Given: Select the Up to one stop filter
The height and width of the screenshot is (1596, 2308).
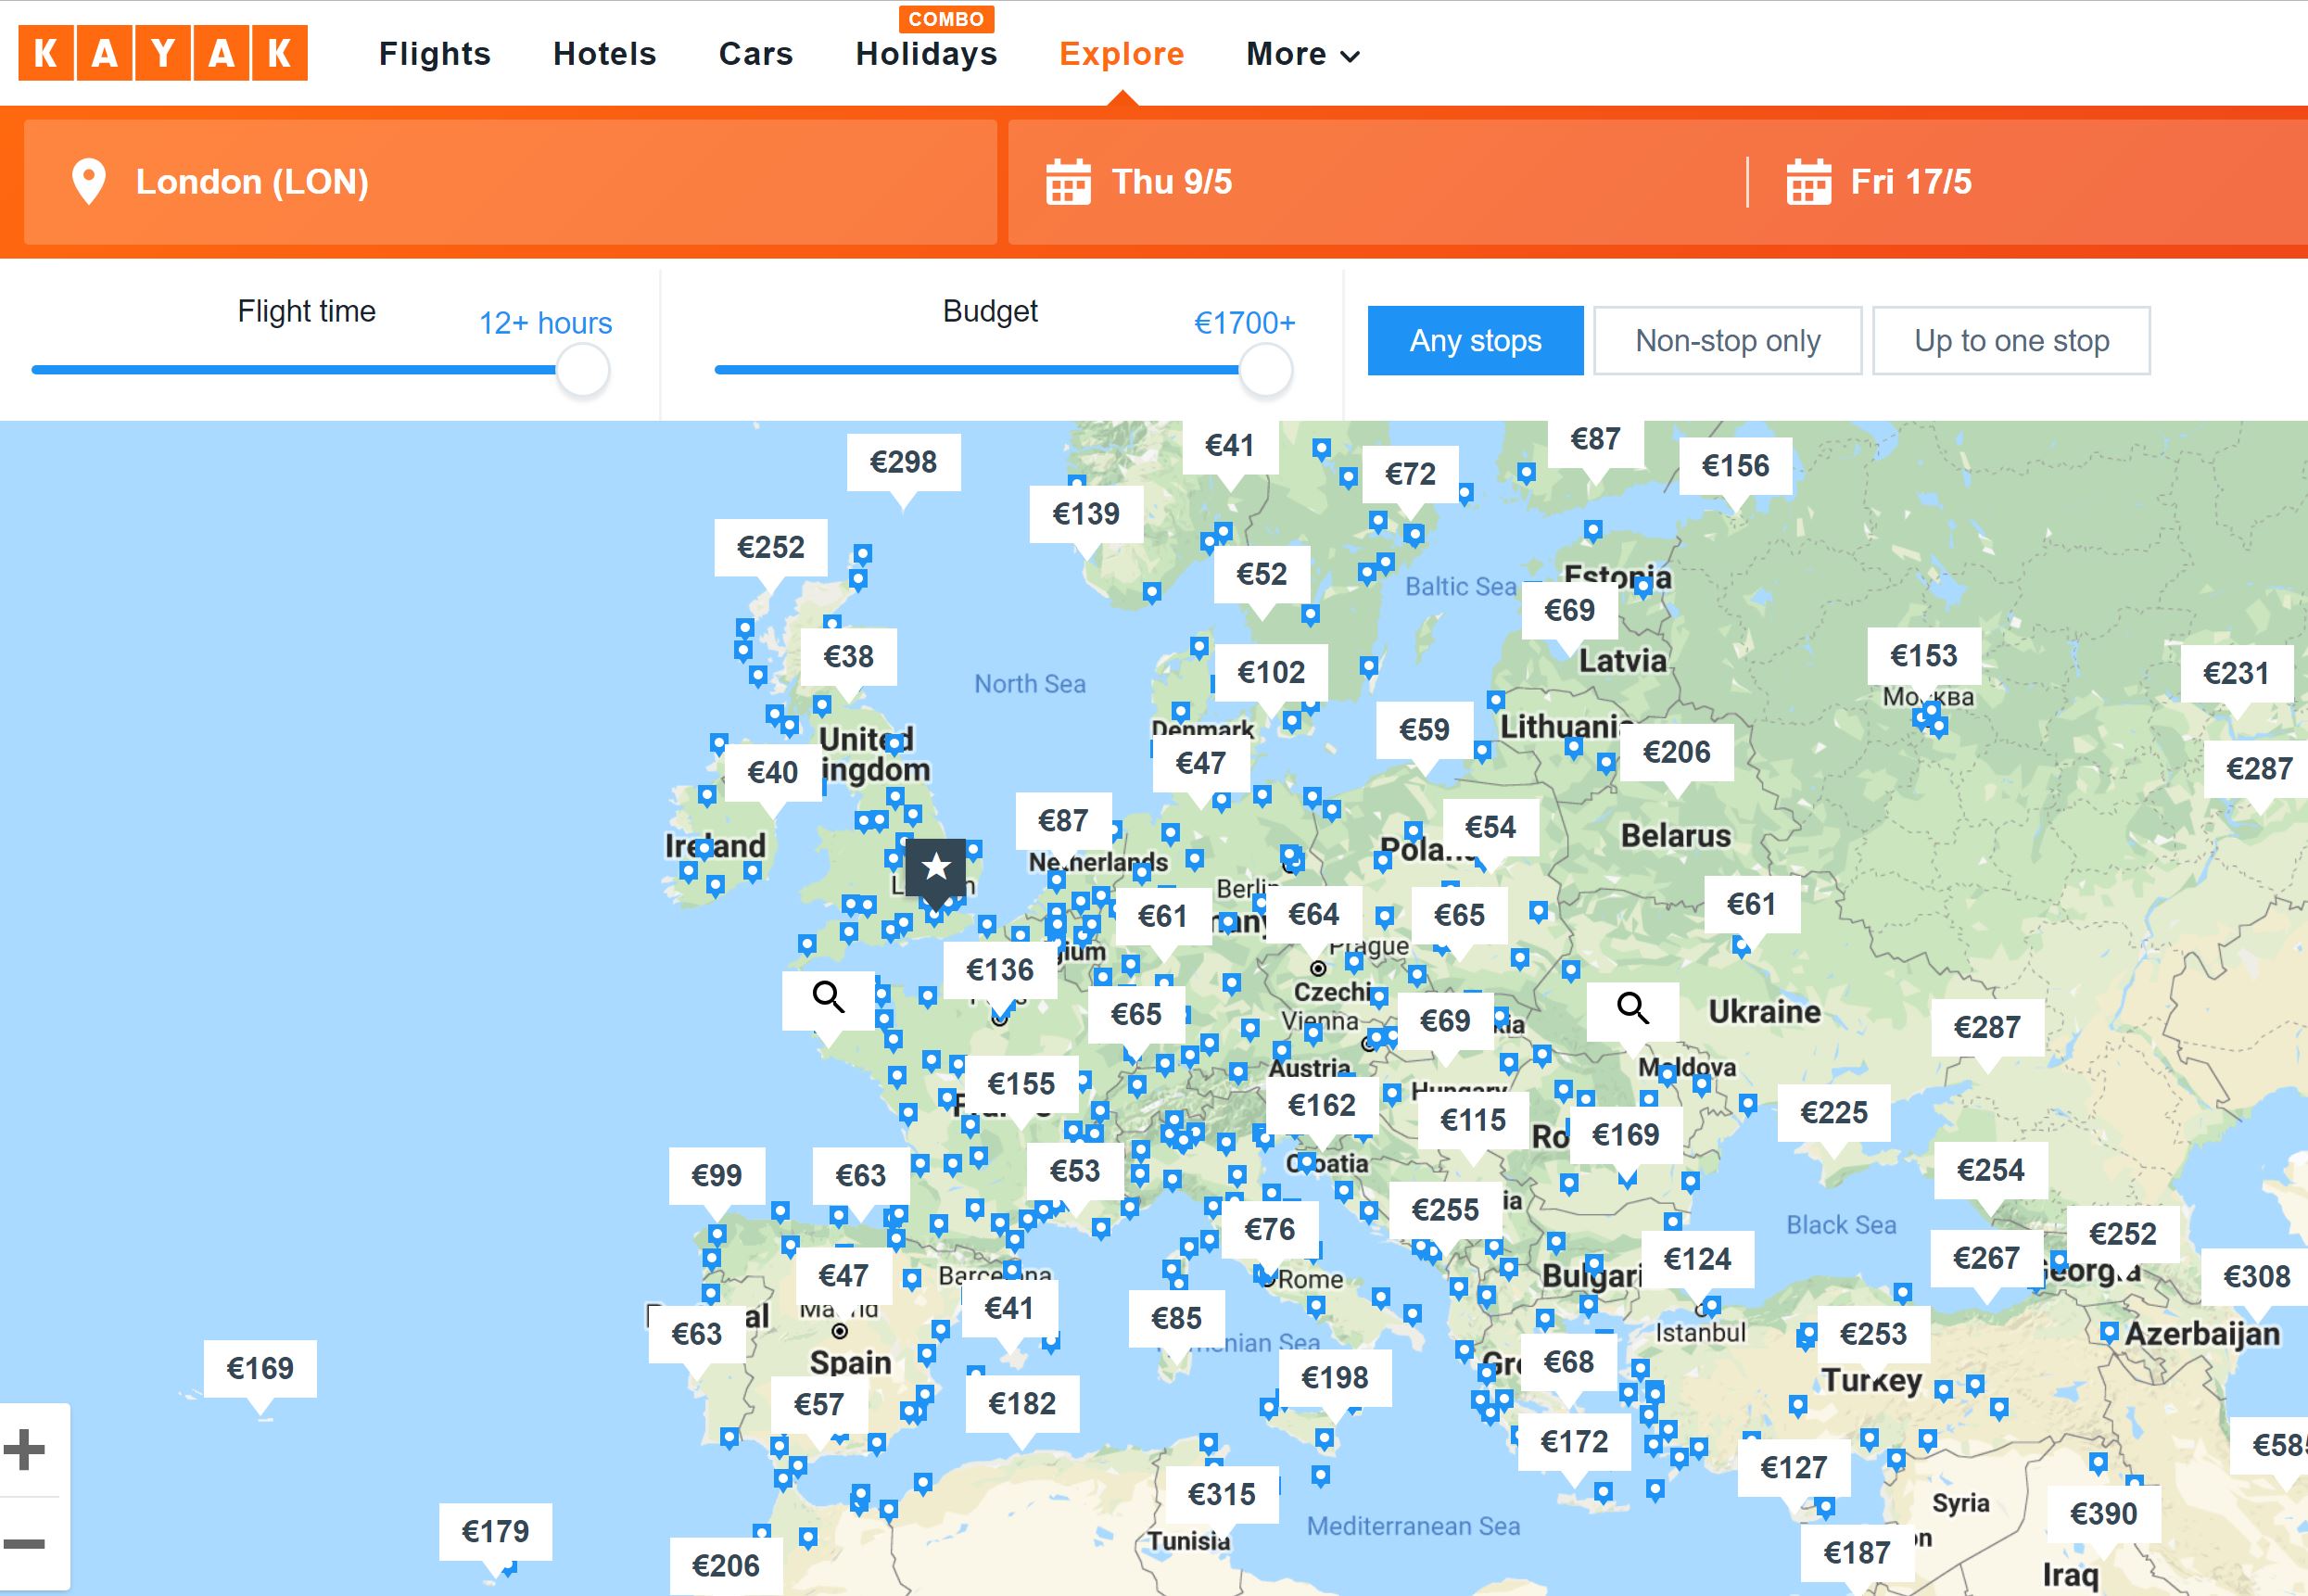Looking at the screenshot, I should pos(2011,341).
